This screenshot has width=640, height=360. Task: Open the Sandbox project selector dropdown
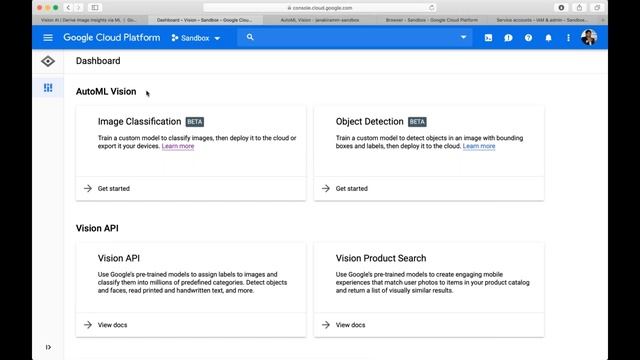coord(196,38)
